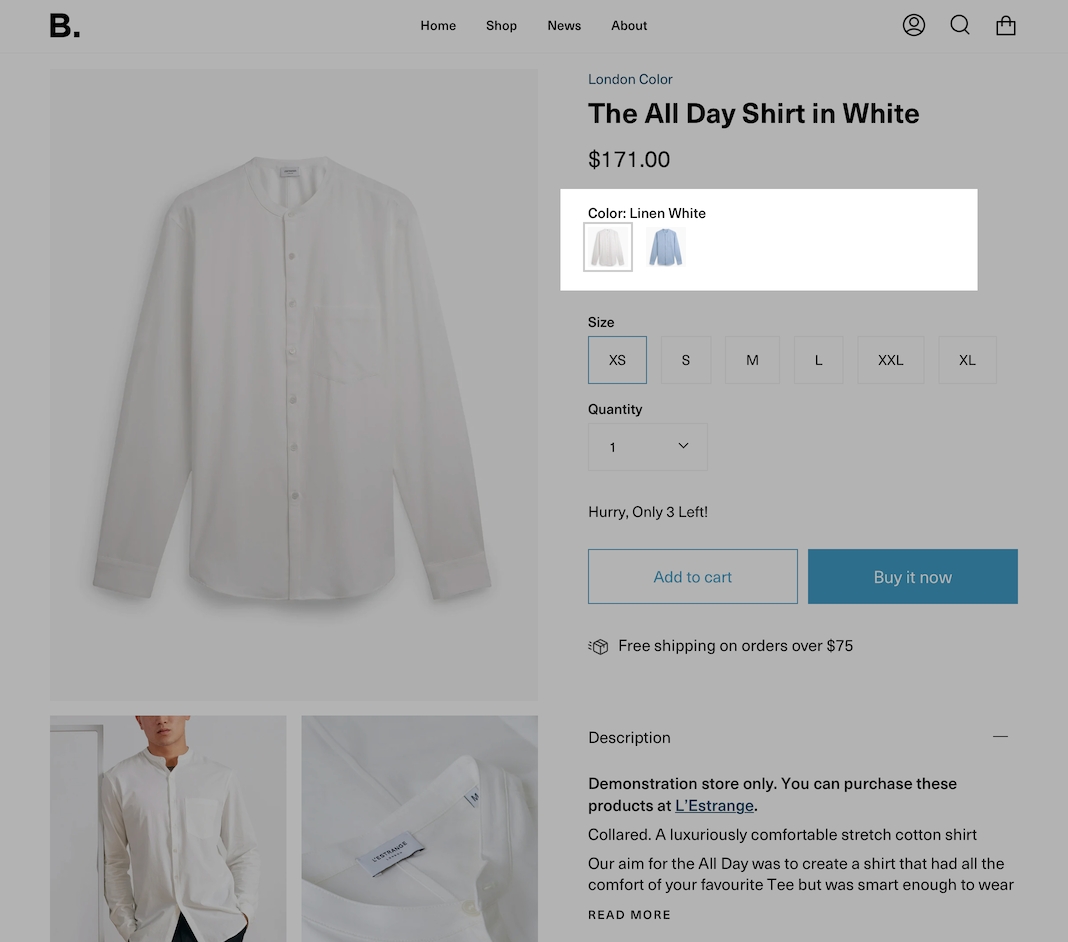Select size XS option
This screenshot has height=942, width=1068.
[x=617, y=360]
